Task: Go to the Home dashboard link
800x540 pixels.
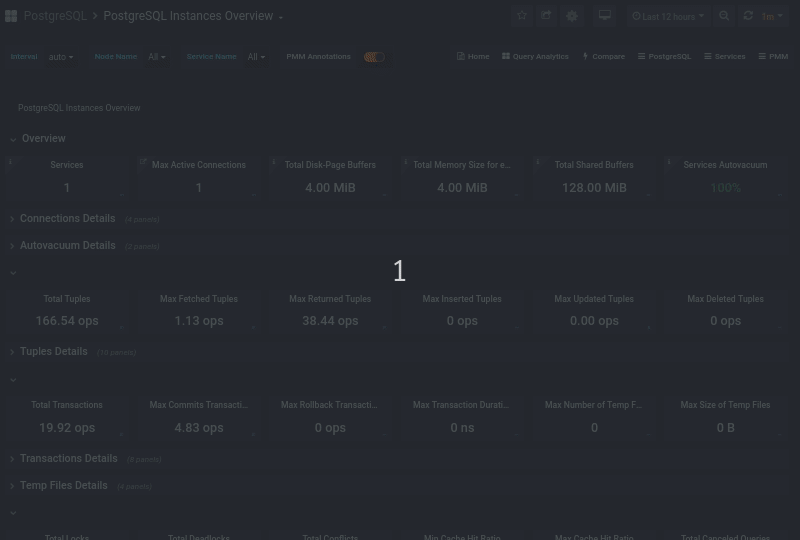Action: pyautogui.click(x=473, y=57)
